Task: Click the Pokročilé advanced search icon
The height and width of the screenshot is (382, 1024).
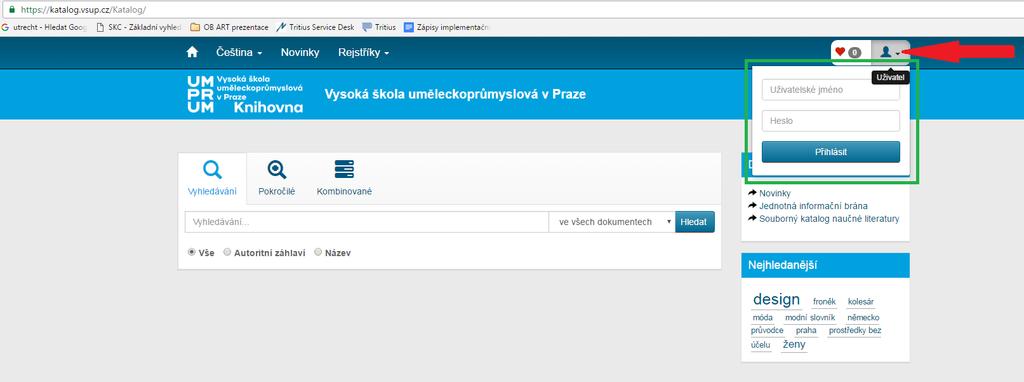Action: 277,170
